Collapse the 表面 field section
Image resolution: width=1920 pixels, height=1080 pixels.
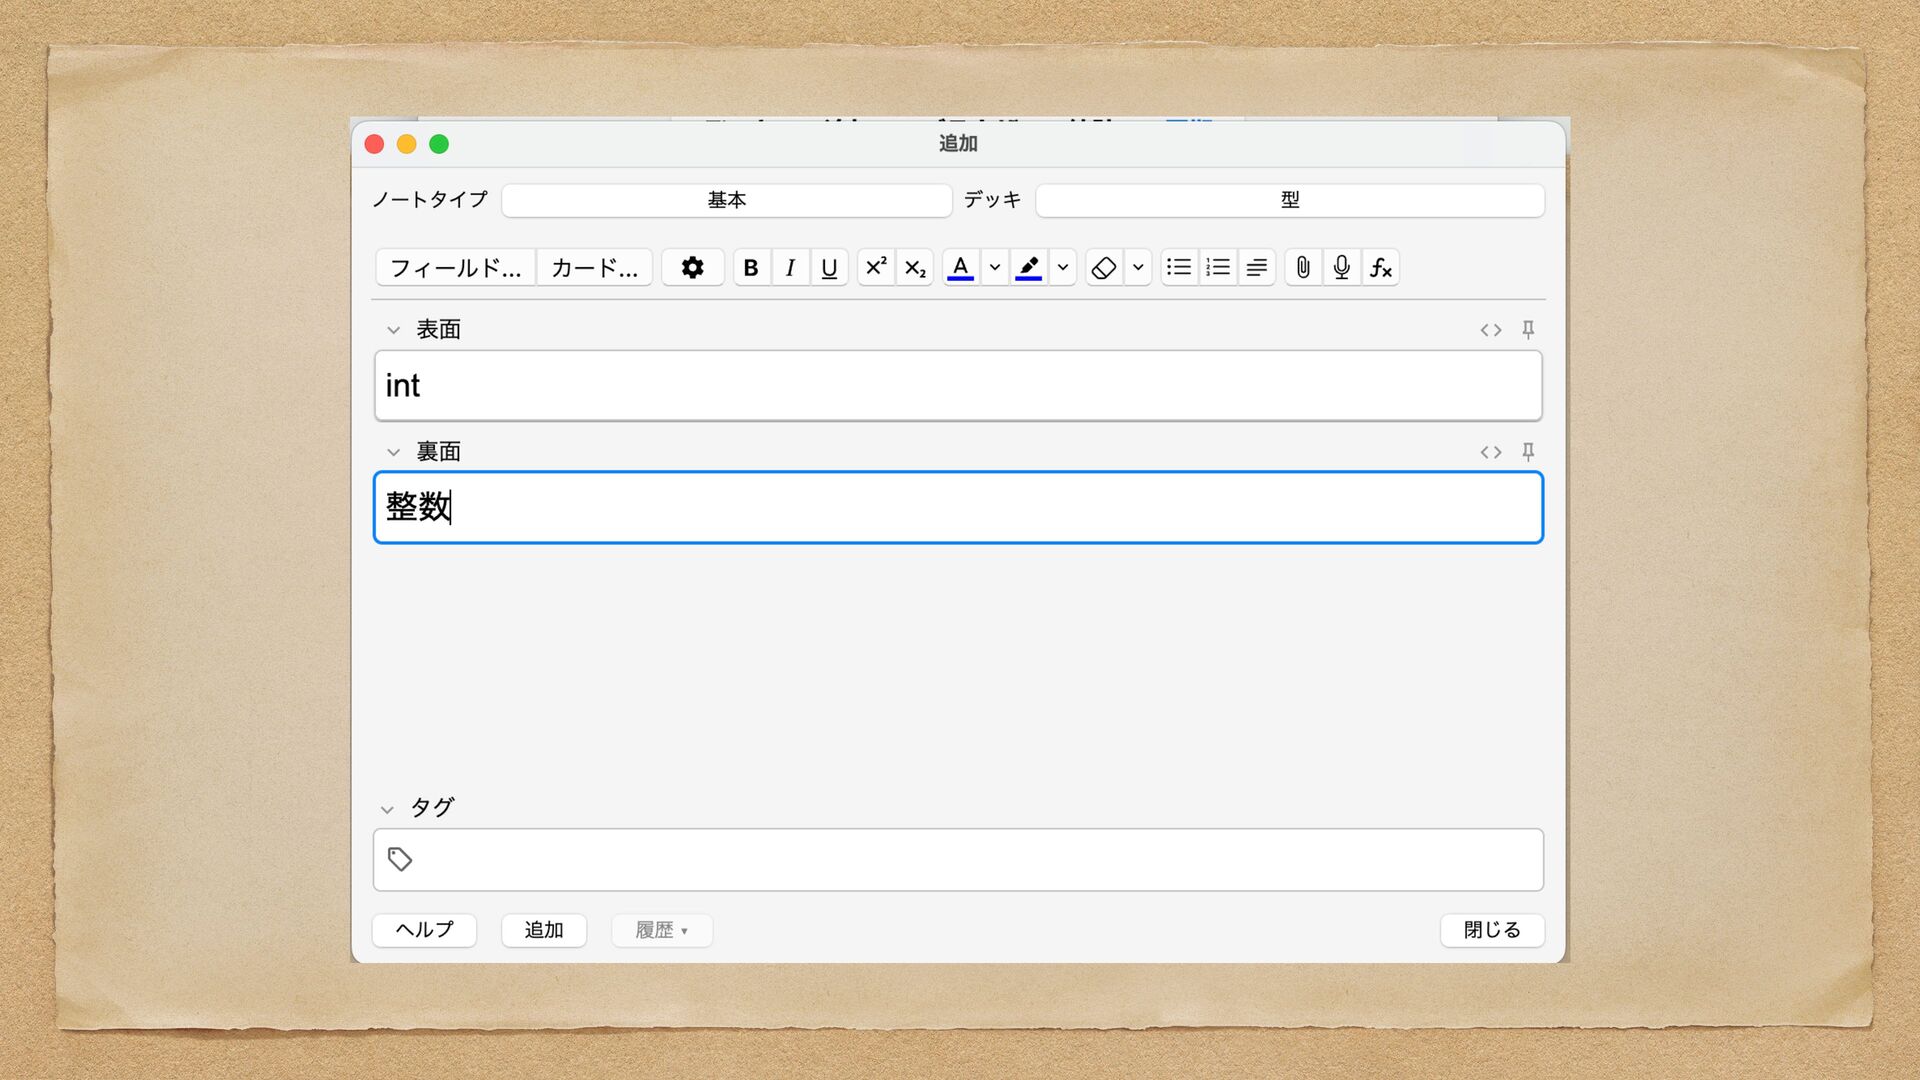[x=394, y=330]
